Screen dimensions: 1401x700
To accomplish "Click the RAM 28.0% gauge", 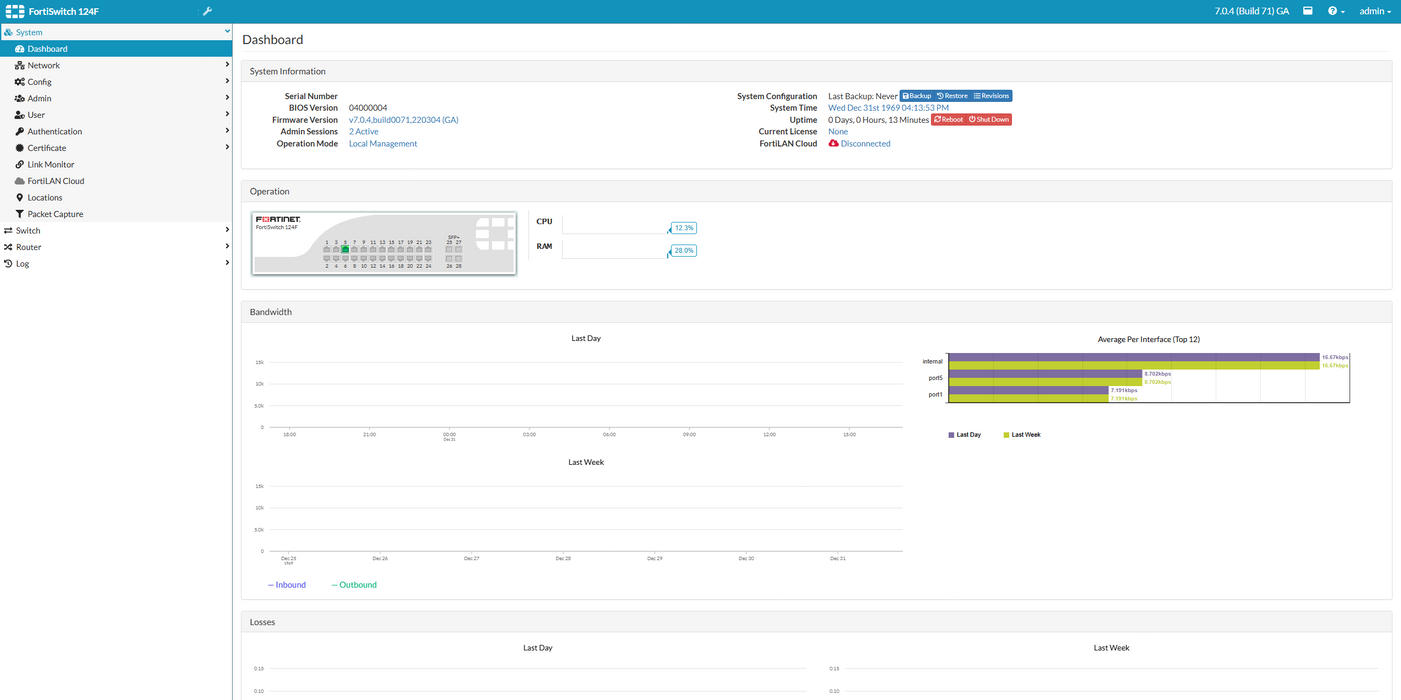I will pos(684,250).
